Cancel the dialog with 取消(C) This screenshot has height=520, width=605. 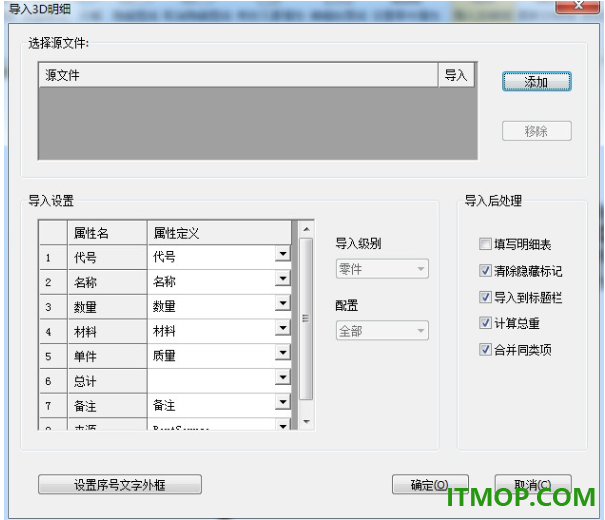pyautogui.click(x=533, y=485)
